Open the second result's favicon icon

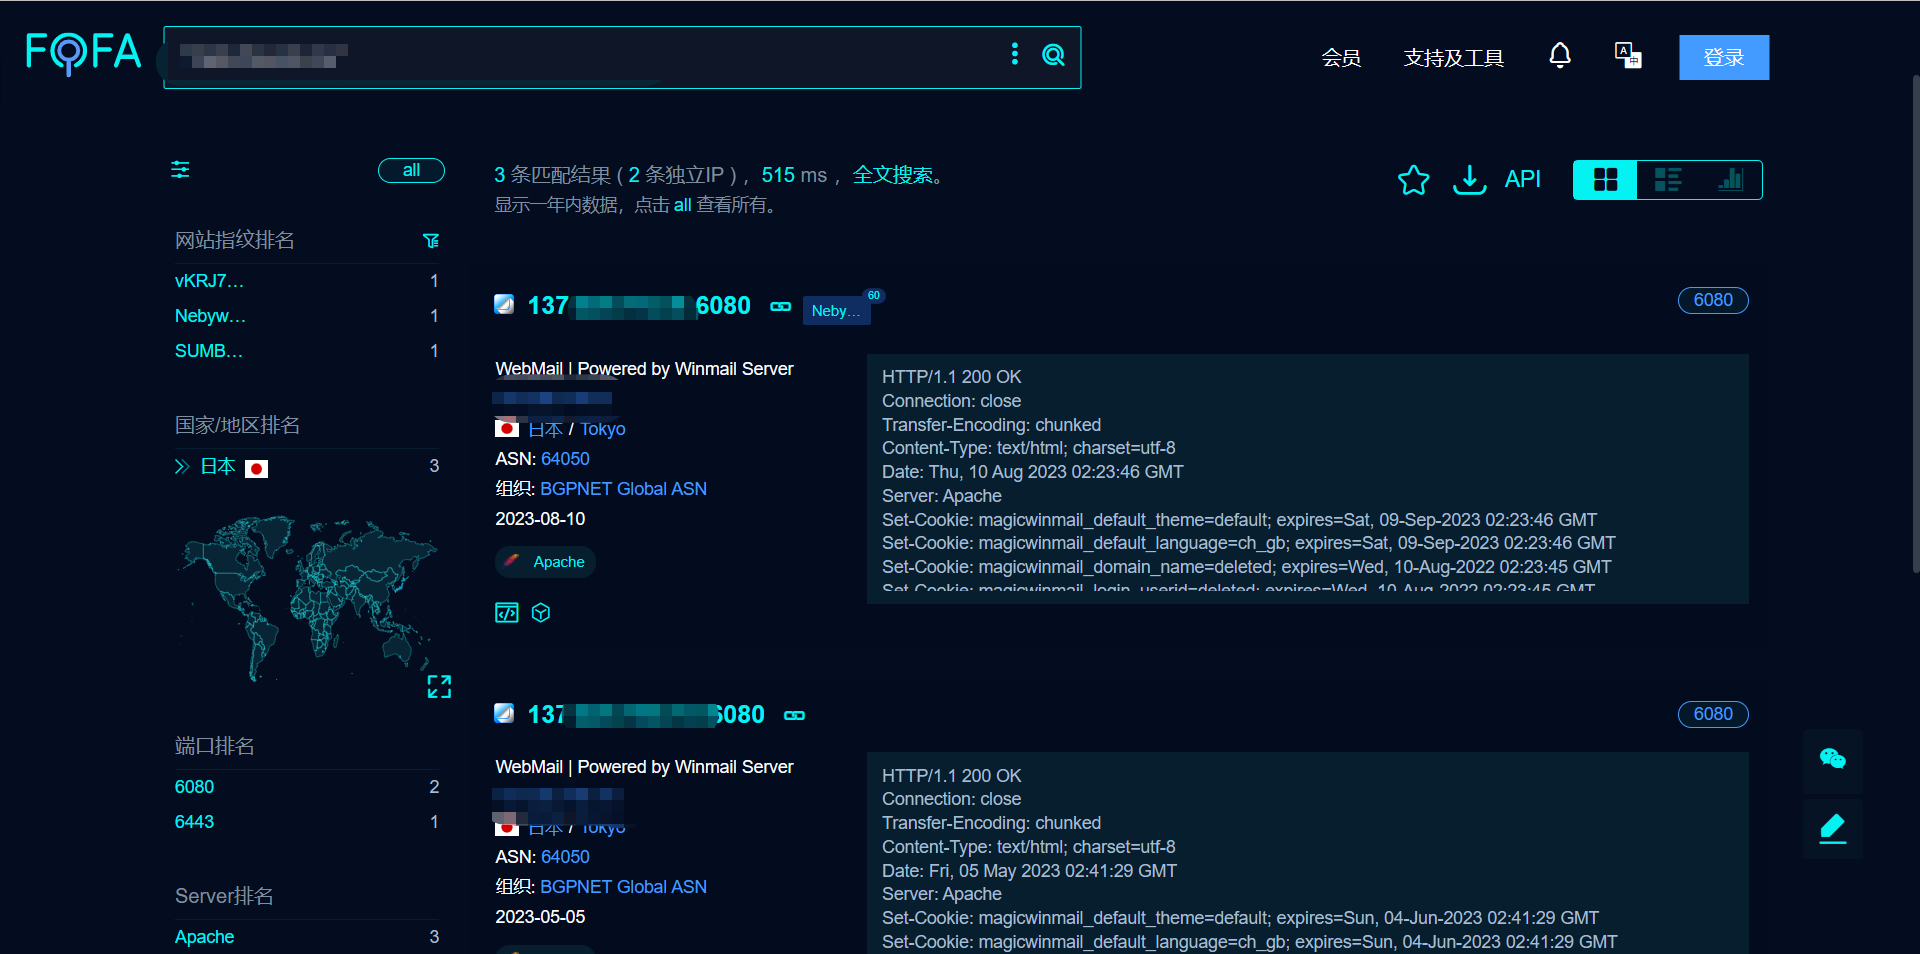tap(504, 713)
